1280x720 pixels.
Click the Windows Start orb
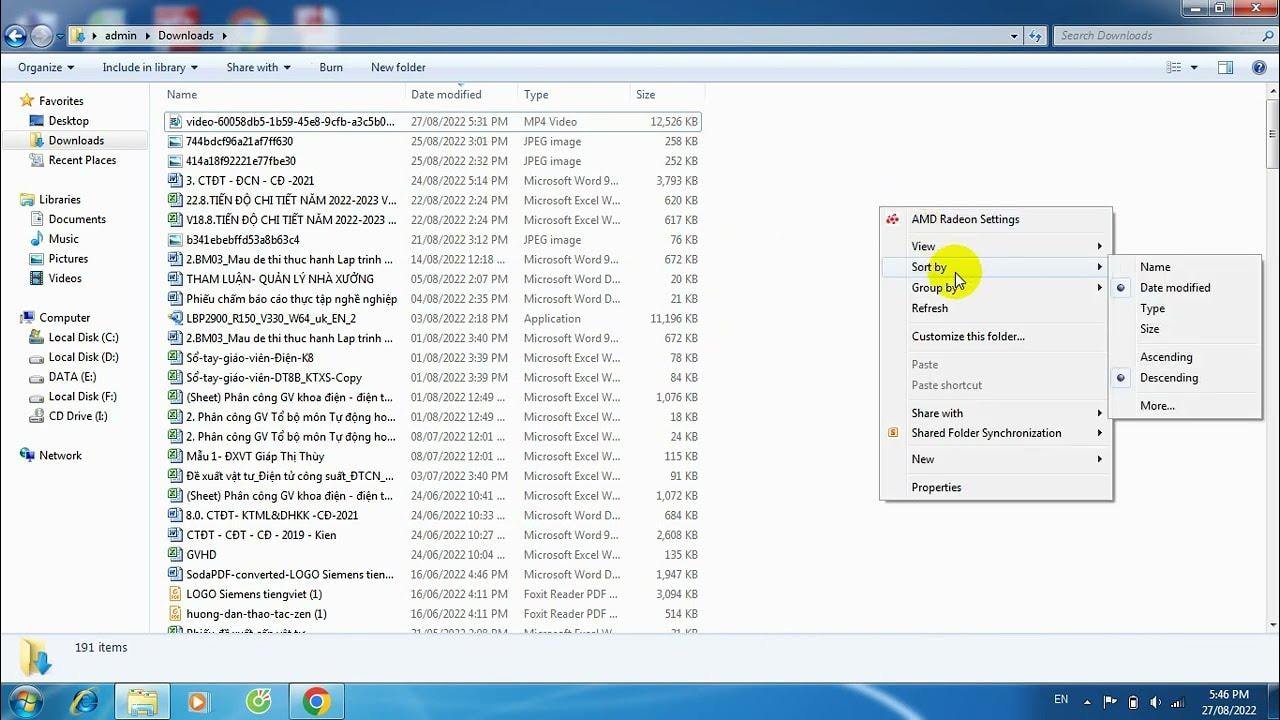pos(24,701)
